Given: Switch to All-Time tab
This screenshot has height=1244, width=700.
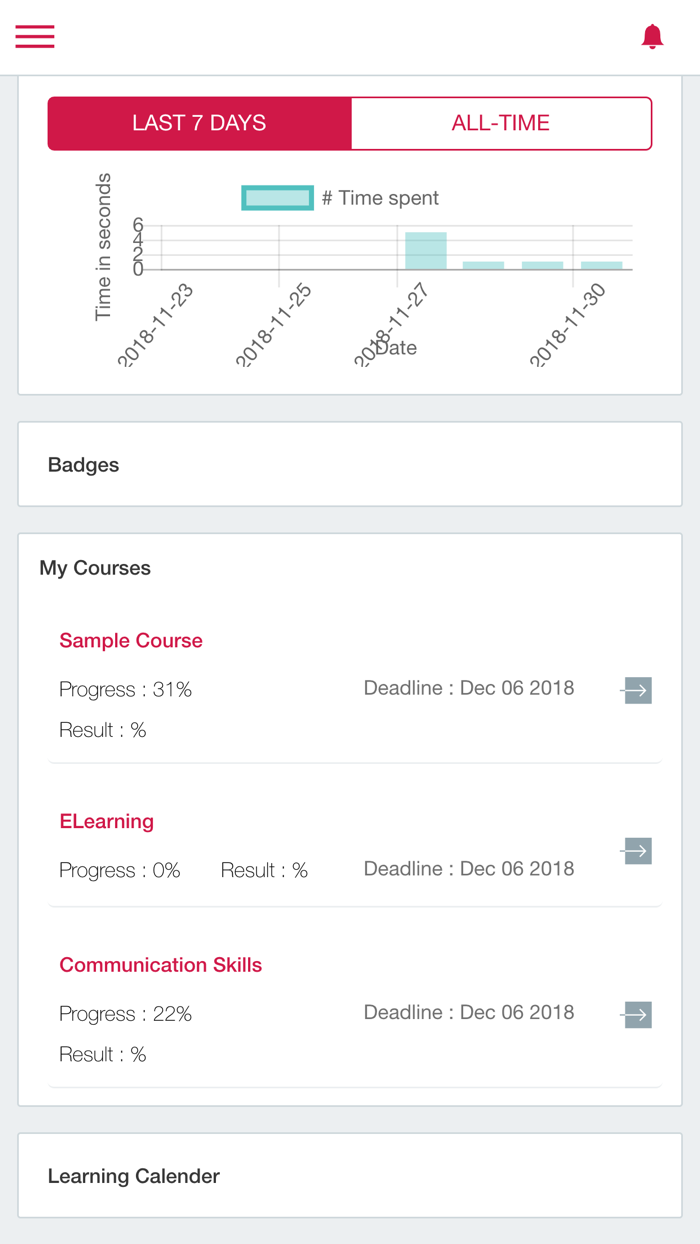Looking at the screenshot, I should tap(501, 123).
